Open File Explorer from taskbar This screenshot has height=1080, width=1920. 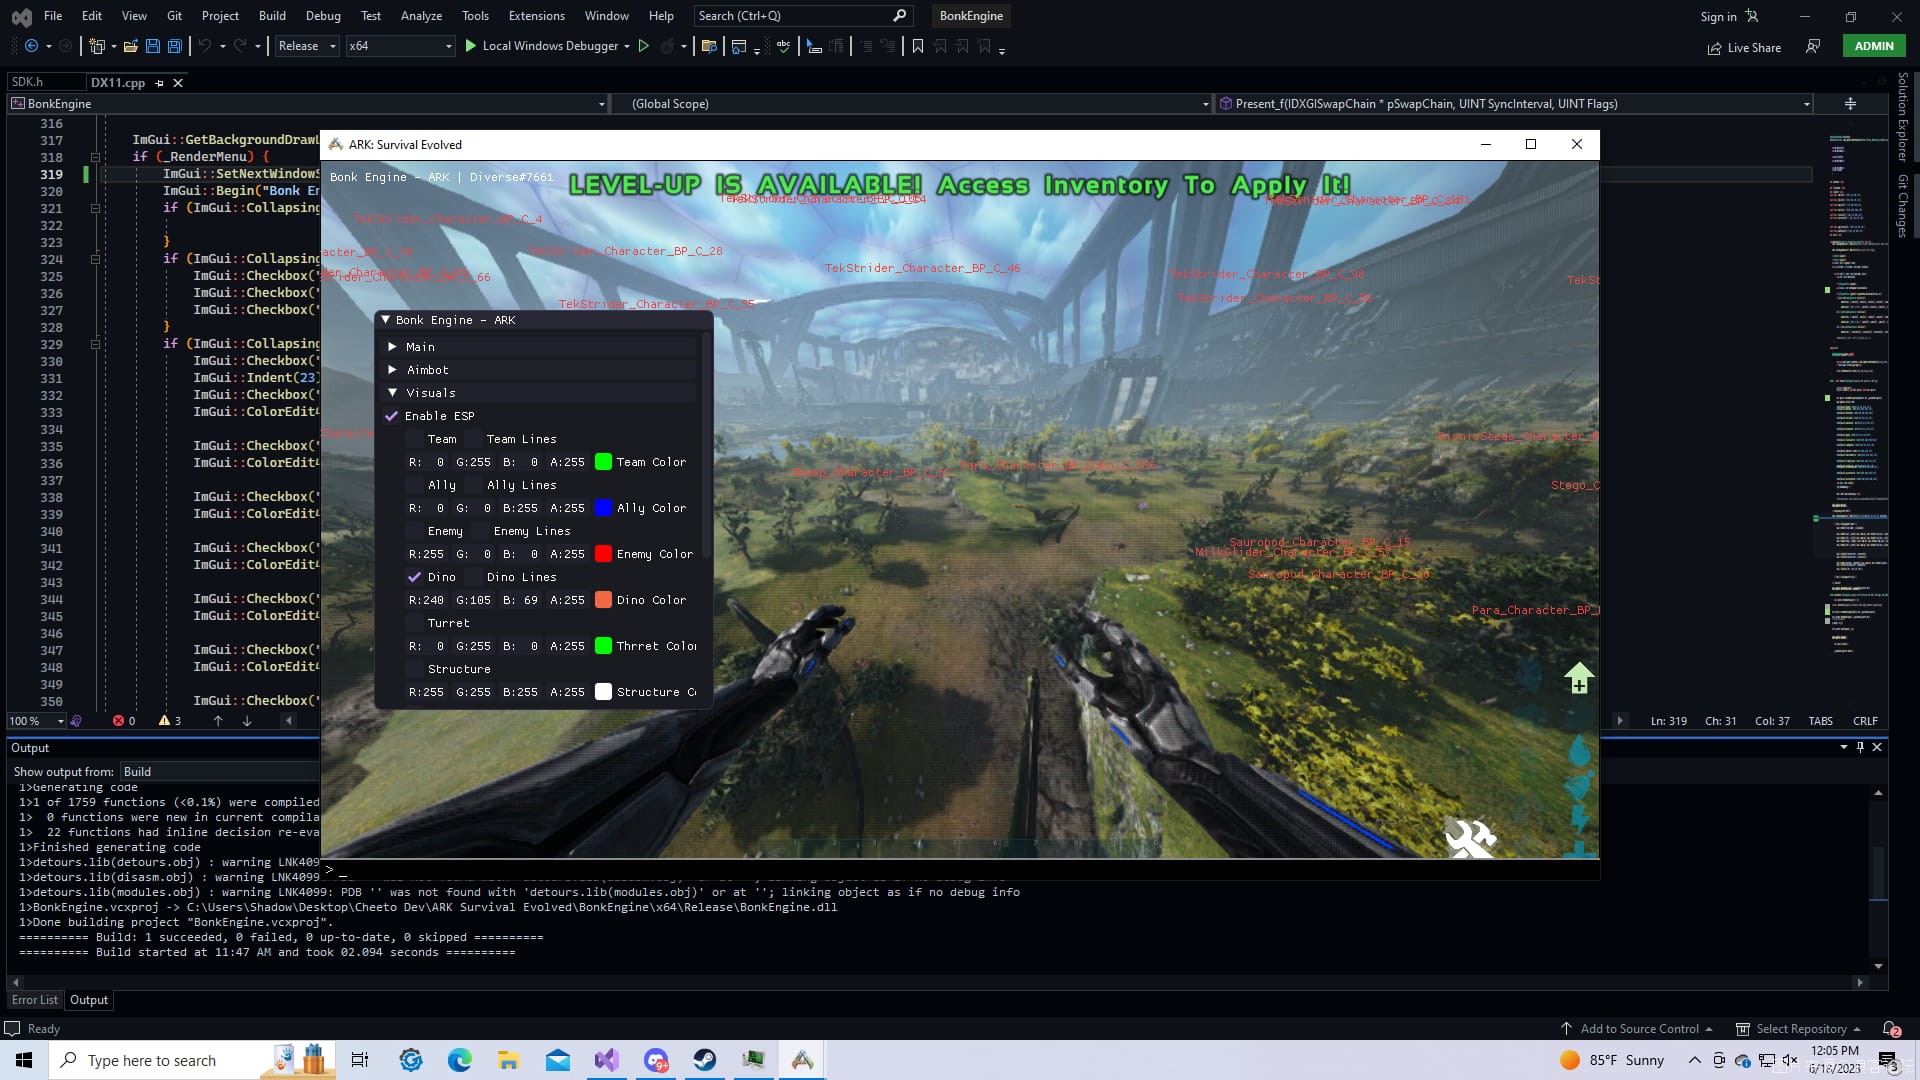coord(508,1060)
